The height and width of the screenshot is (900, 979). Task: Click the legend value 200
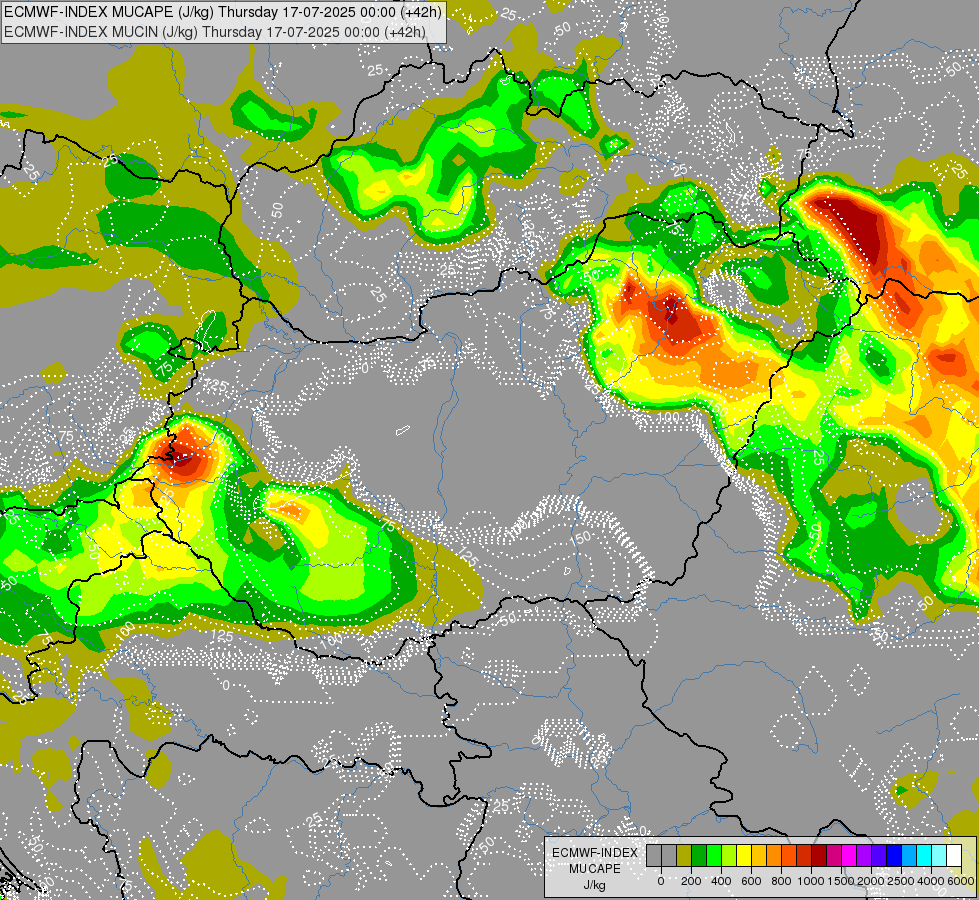(691, 881)
